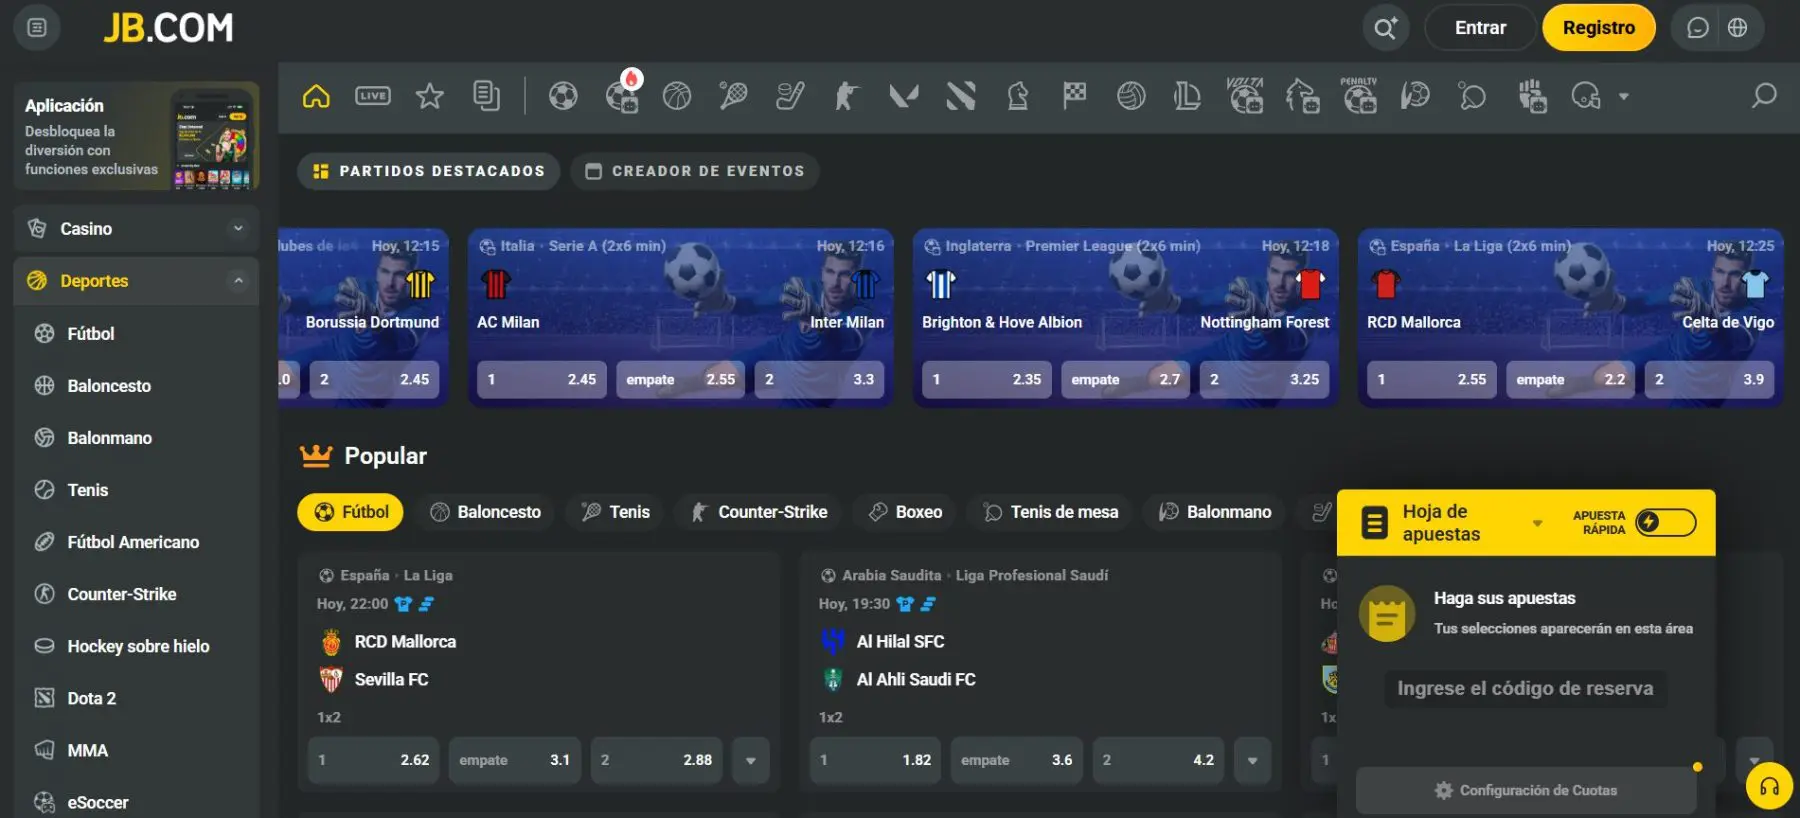This screenshot has width=1800, height=818.
Task: Open the hamburger menu beside JB.COM logo
Action: click(x=37, y=28)
